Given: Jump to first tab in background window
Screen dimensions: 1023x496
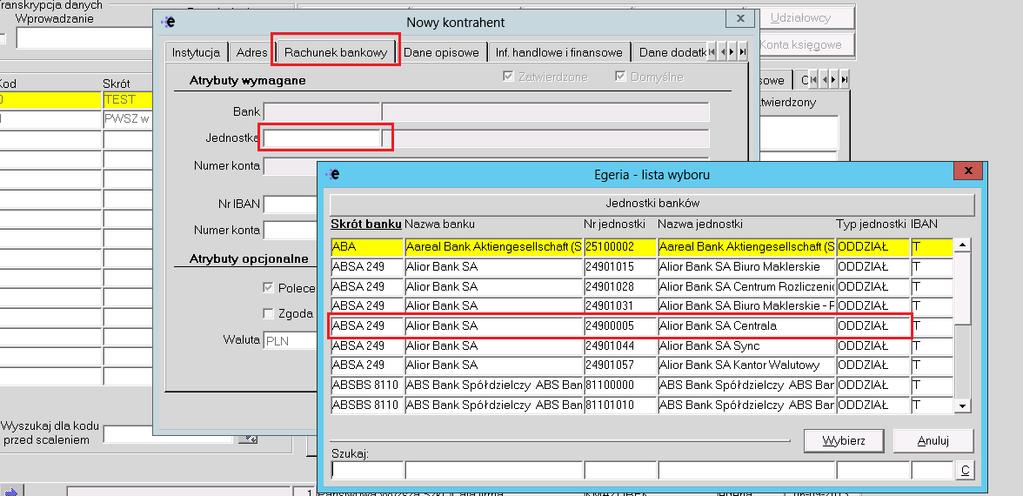Looking at the screenshot, I should [x=814, y=80].
